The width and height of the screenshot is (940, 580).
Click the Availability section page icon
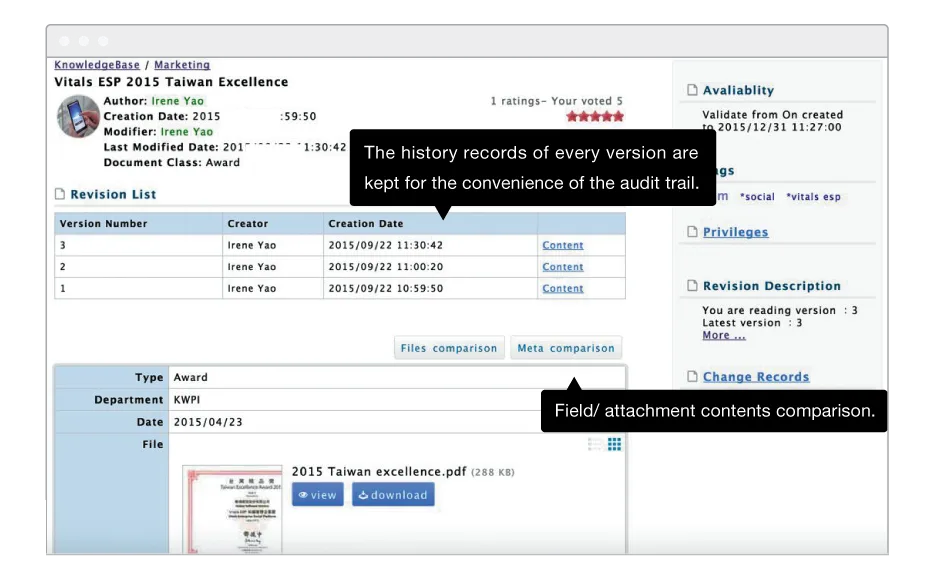pos(692,90)
